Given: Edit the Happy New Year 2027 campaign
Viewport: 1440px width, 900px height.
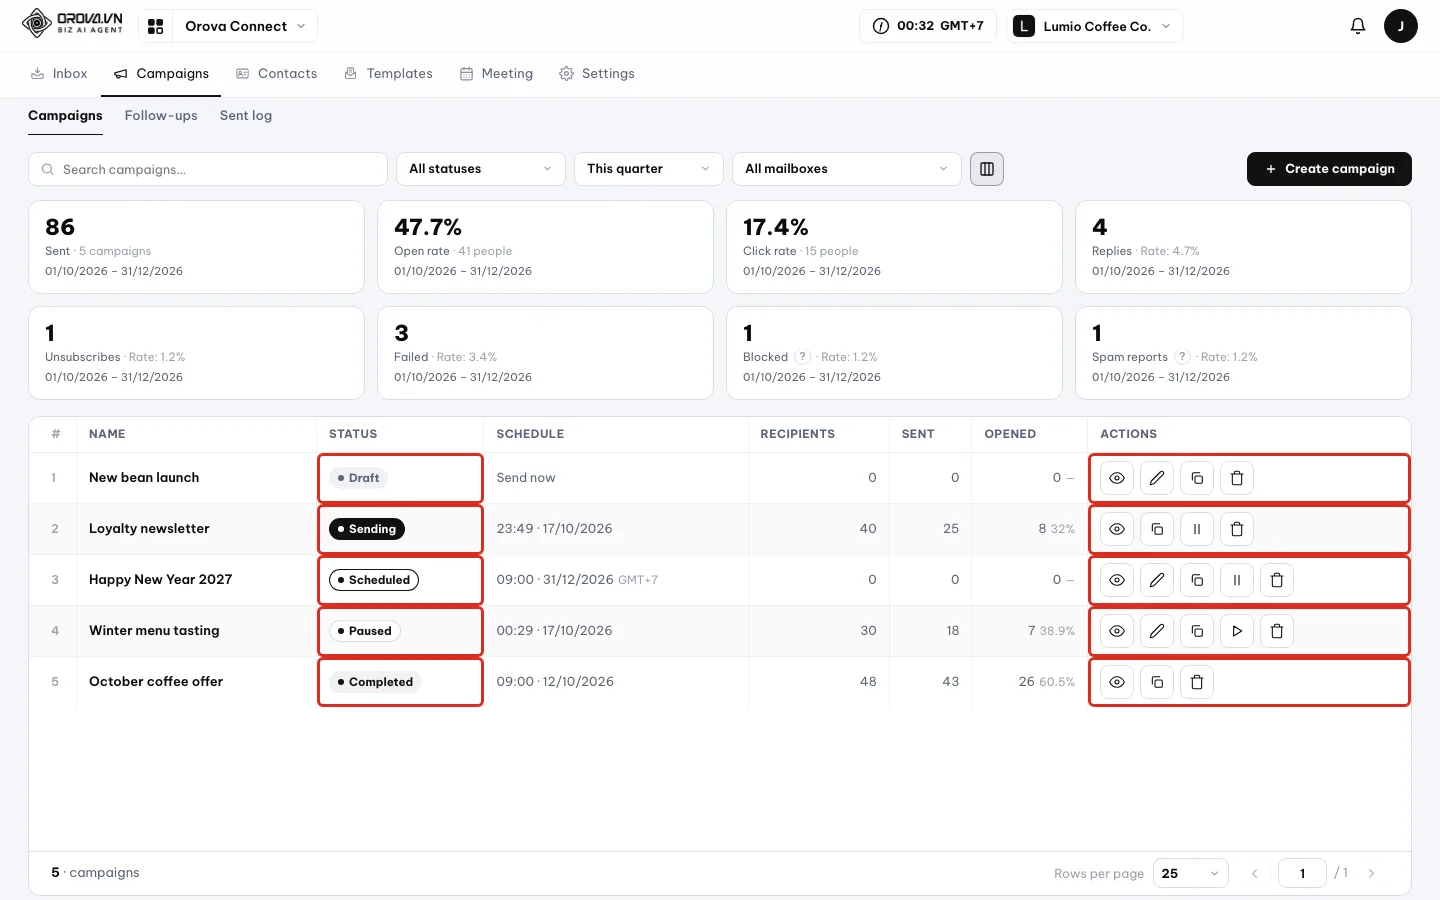Looking at the screenshot, I should [x=1157, y=580].
